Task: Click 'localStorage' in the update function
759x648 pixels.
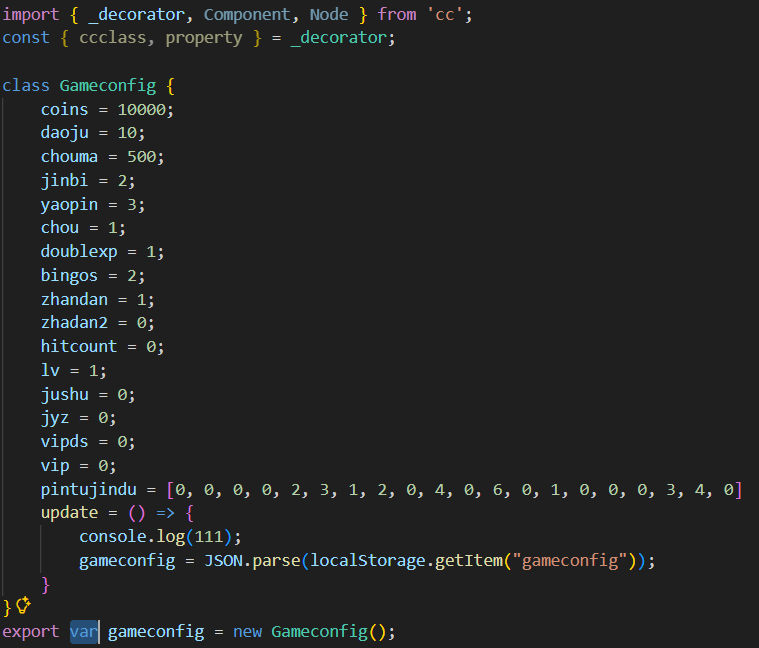Action: (367, 561)
